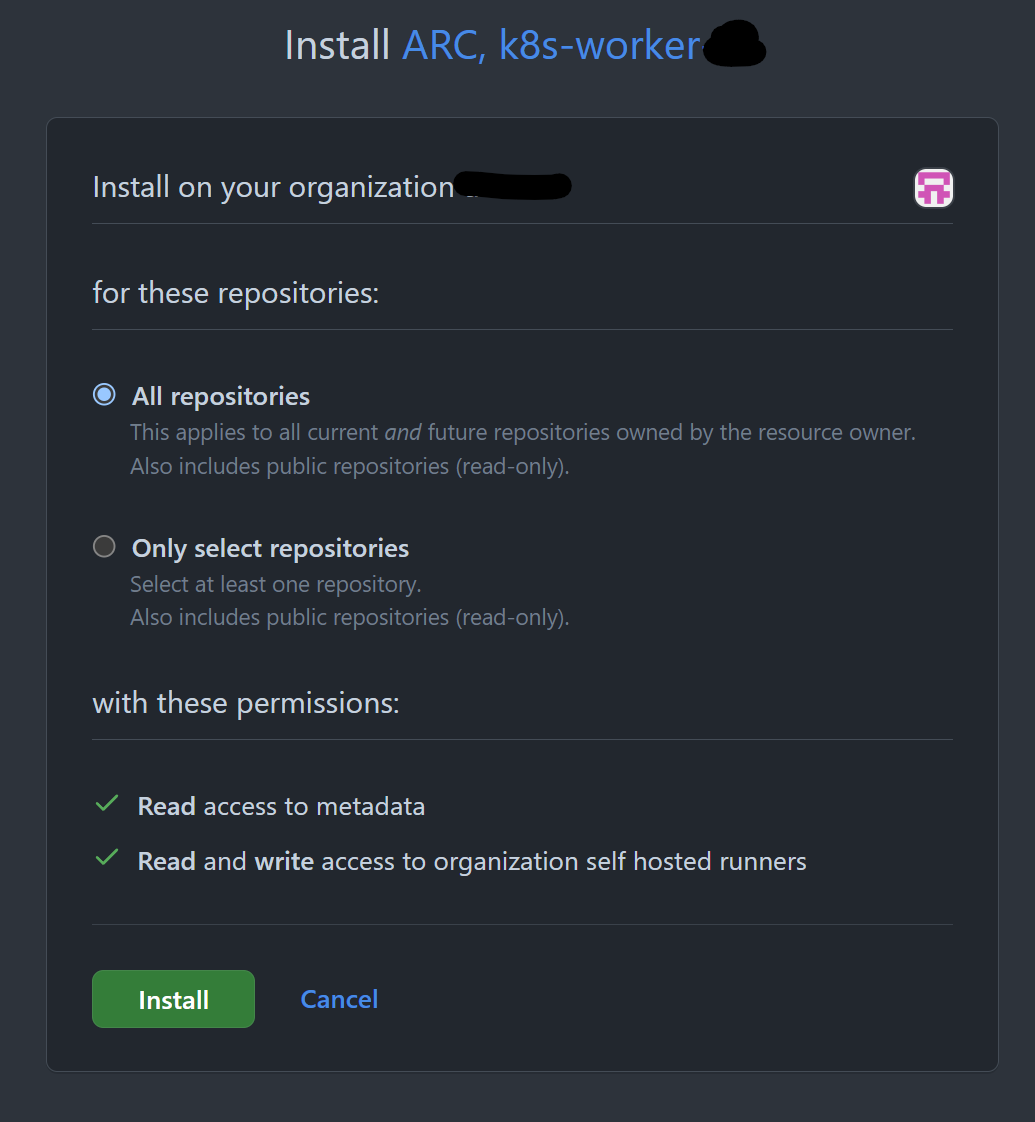Click the All repositories label text
The image size is (1035, 1122).
[220, 396]
